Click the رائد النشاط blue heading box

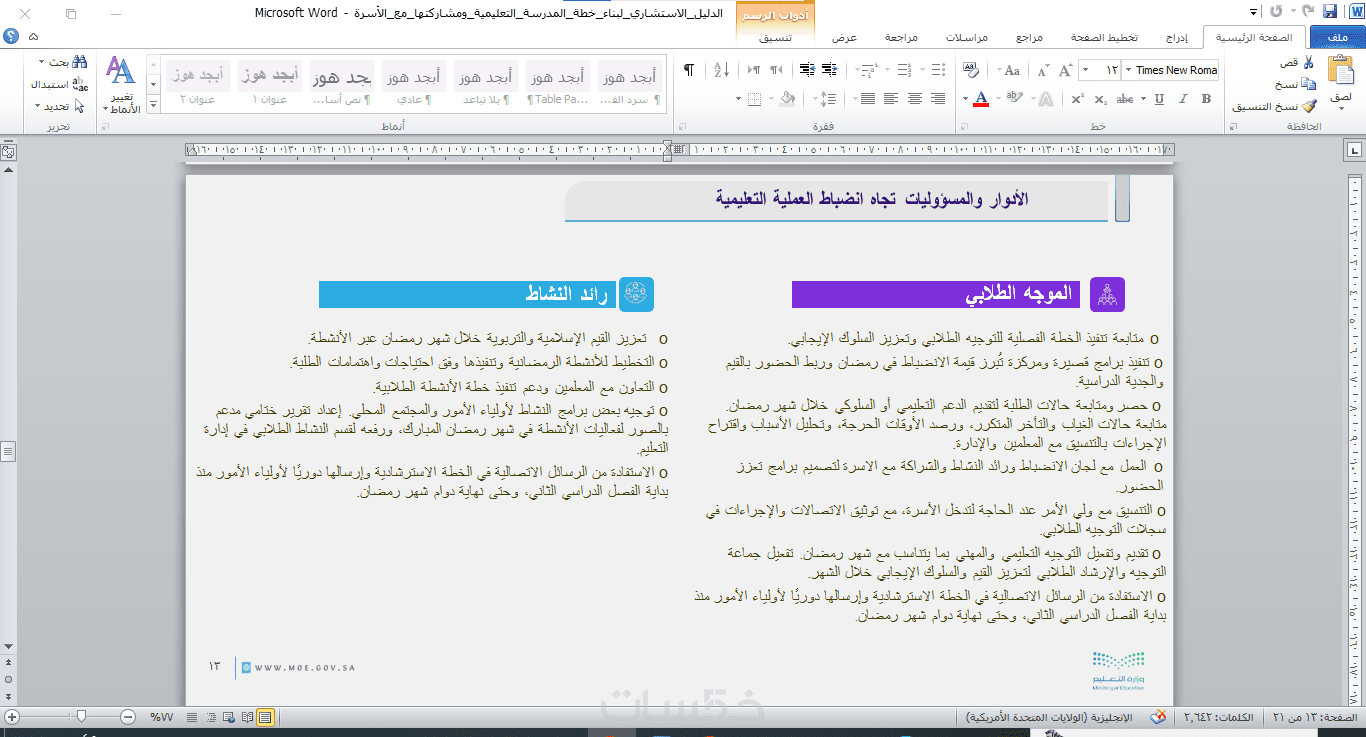click(467, 294)
